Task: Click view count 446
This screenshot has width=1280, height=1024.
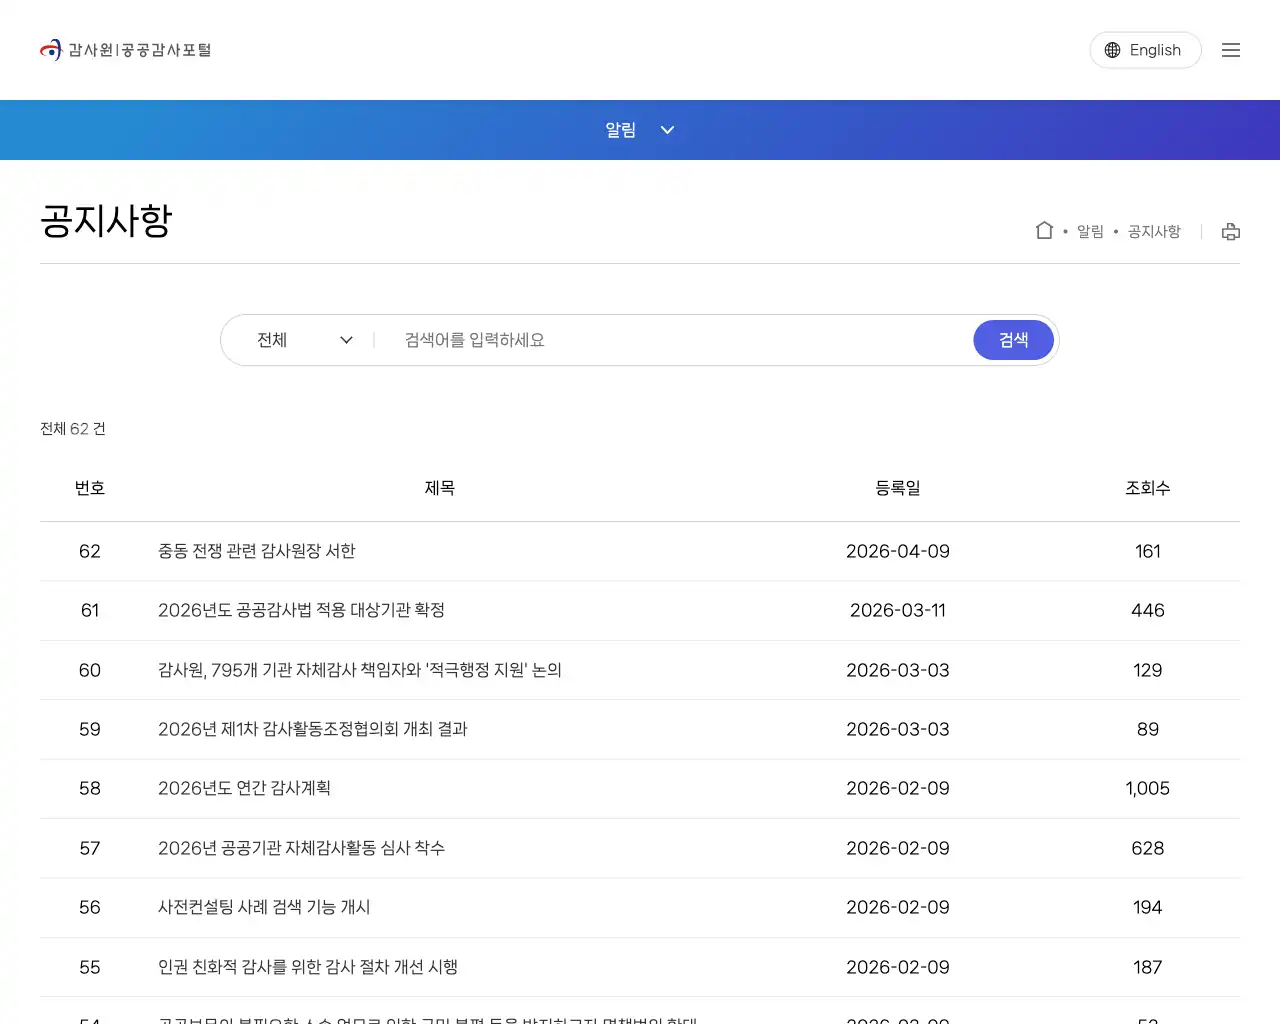Action: (x=1148, y=610)
